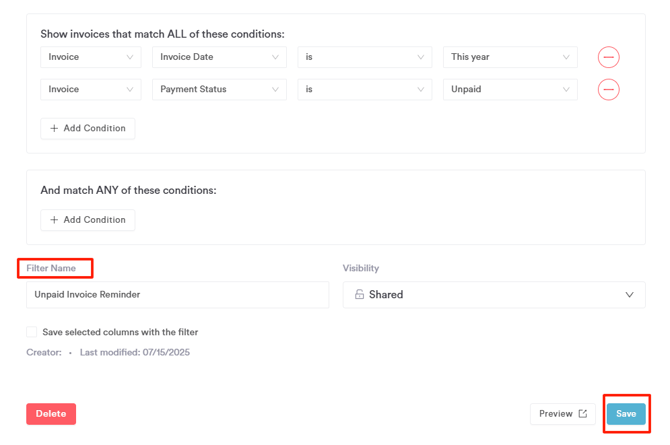
Task: Click plus icon in the ALL conditions section
Action: pos(54,128)
